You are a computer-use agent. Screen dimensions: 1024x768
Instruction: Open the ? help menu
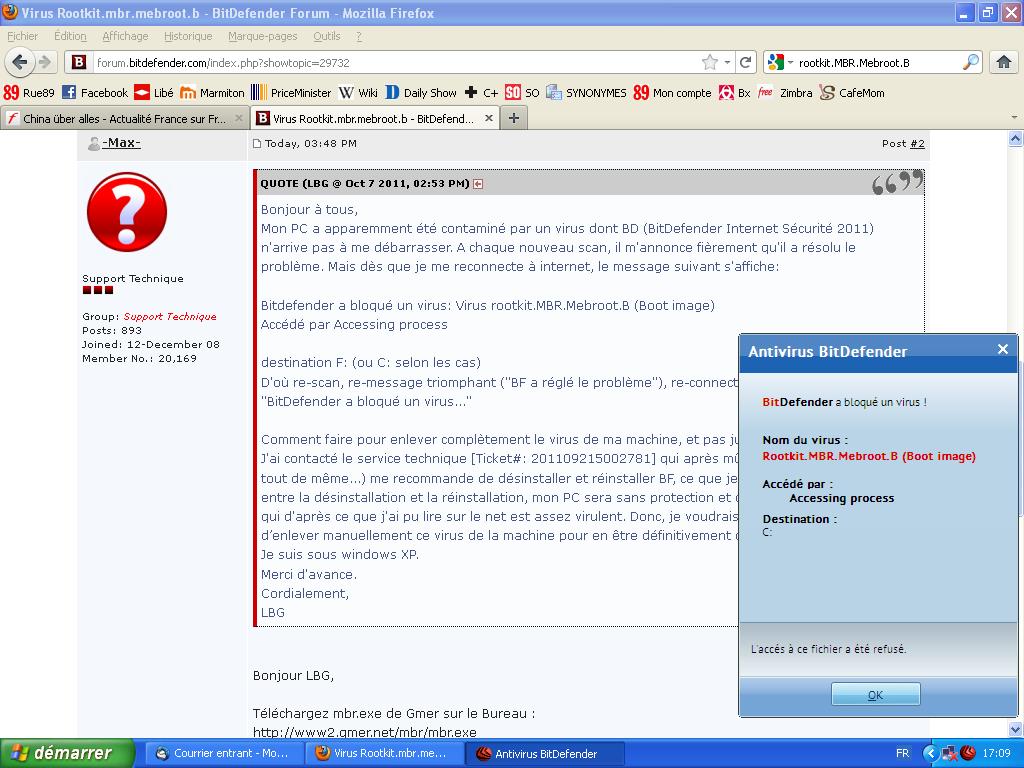click(x=359, y=36)
